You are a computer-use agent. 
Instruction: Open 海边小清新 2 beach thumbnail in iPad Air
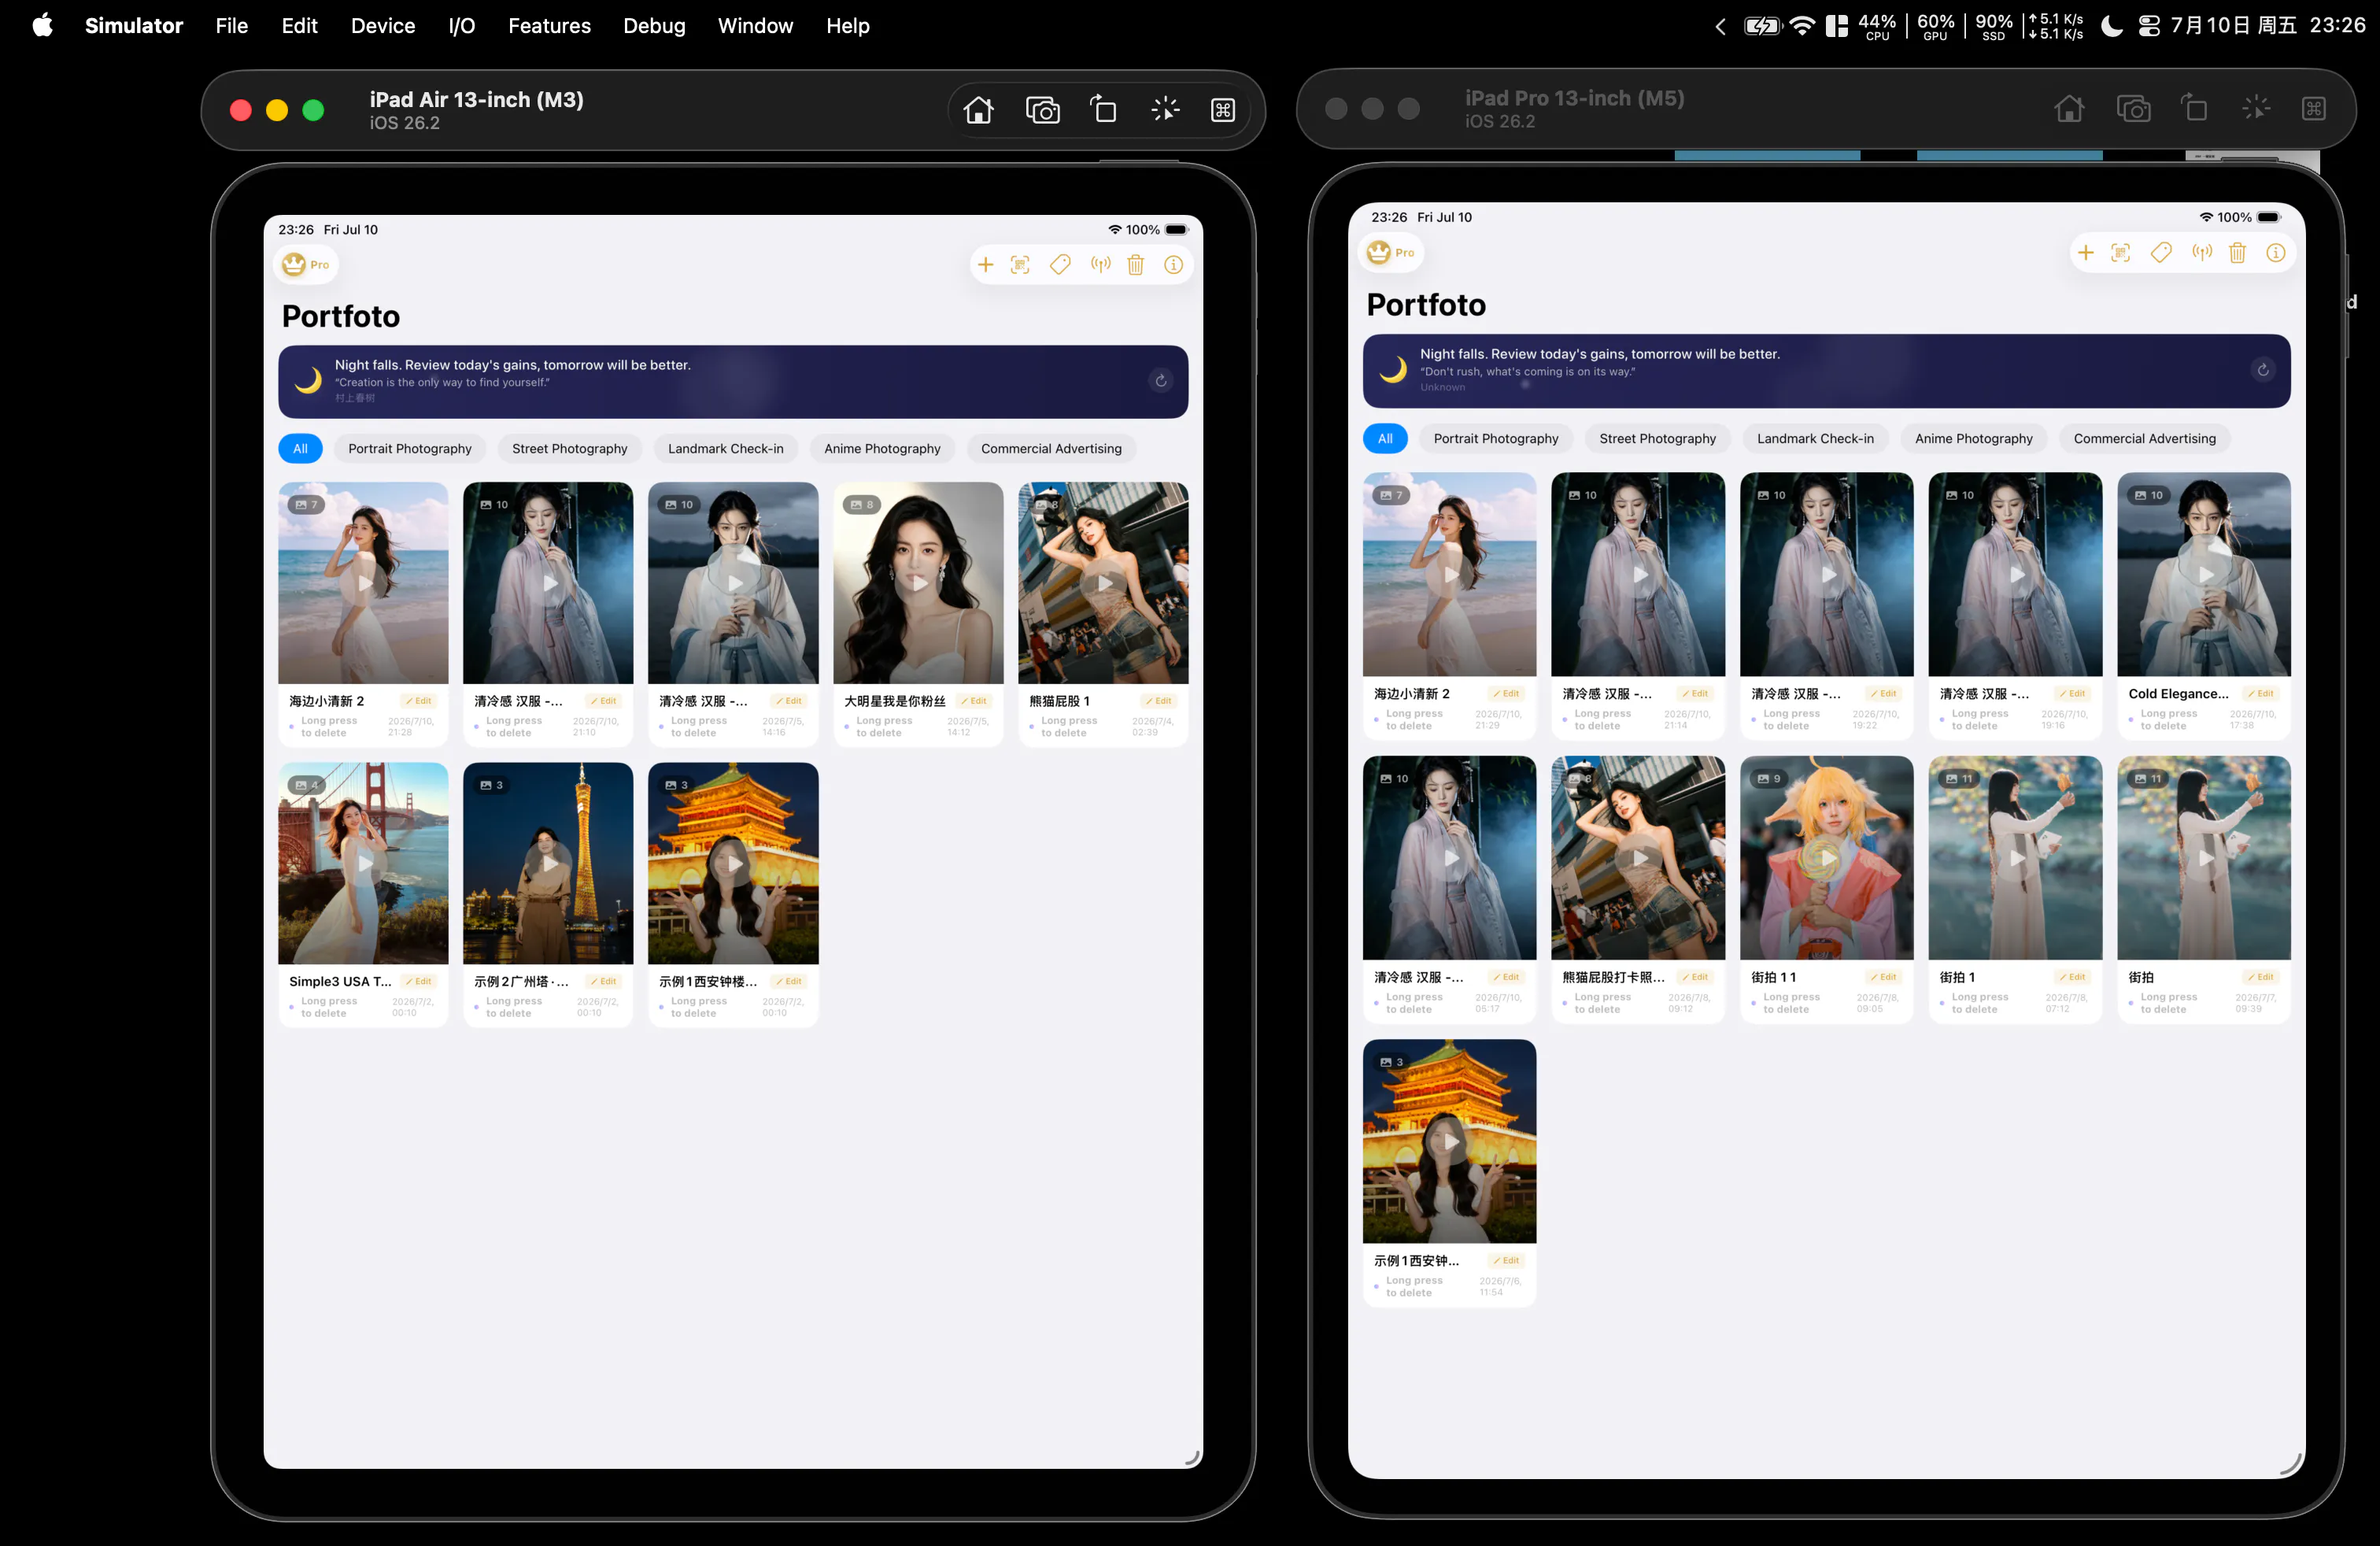(x=363, y=583)
